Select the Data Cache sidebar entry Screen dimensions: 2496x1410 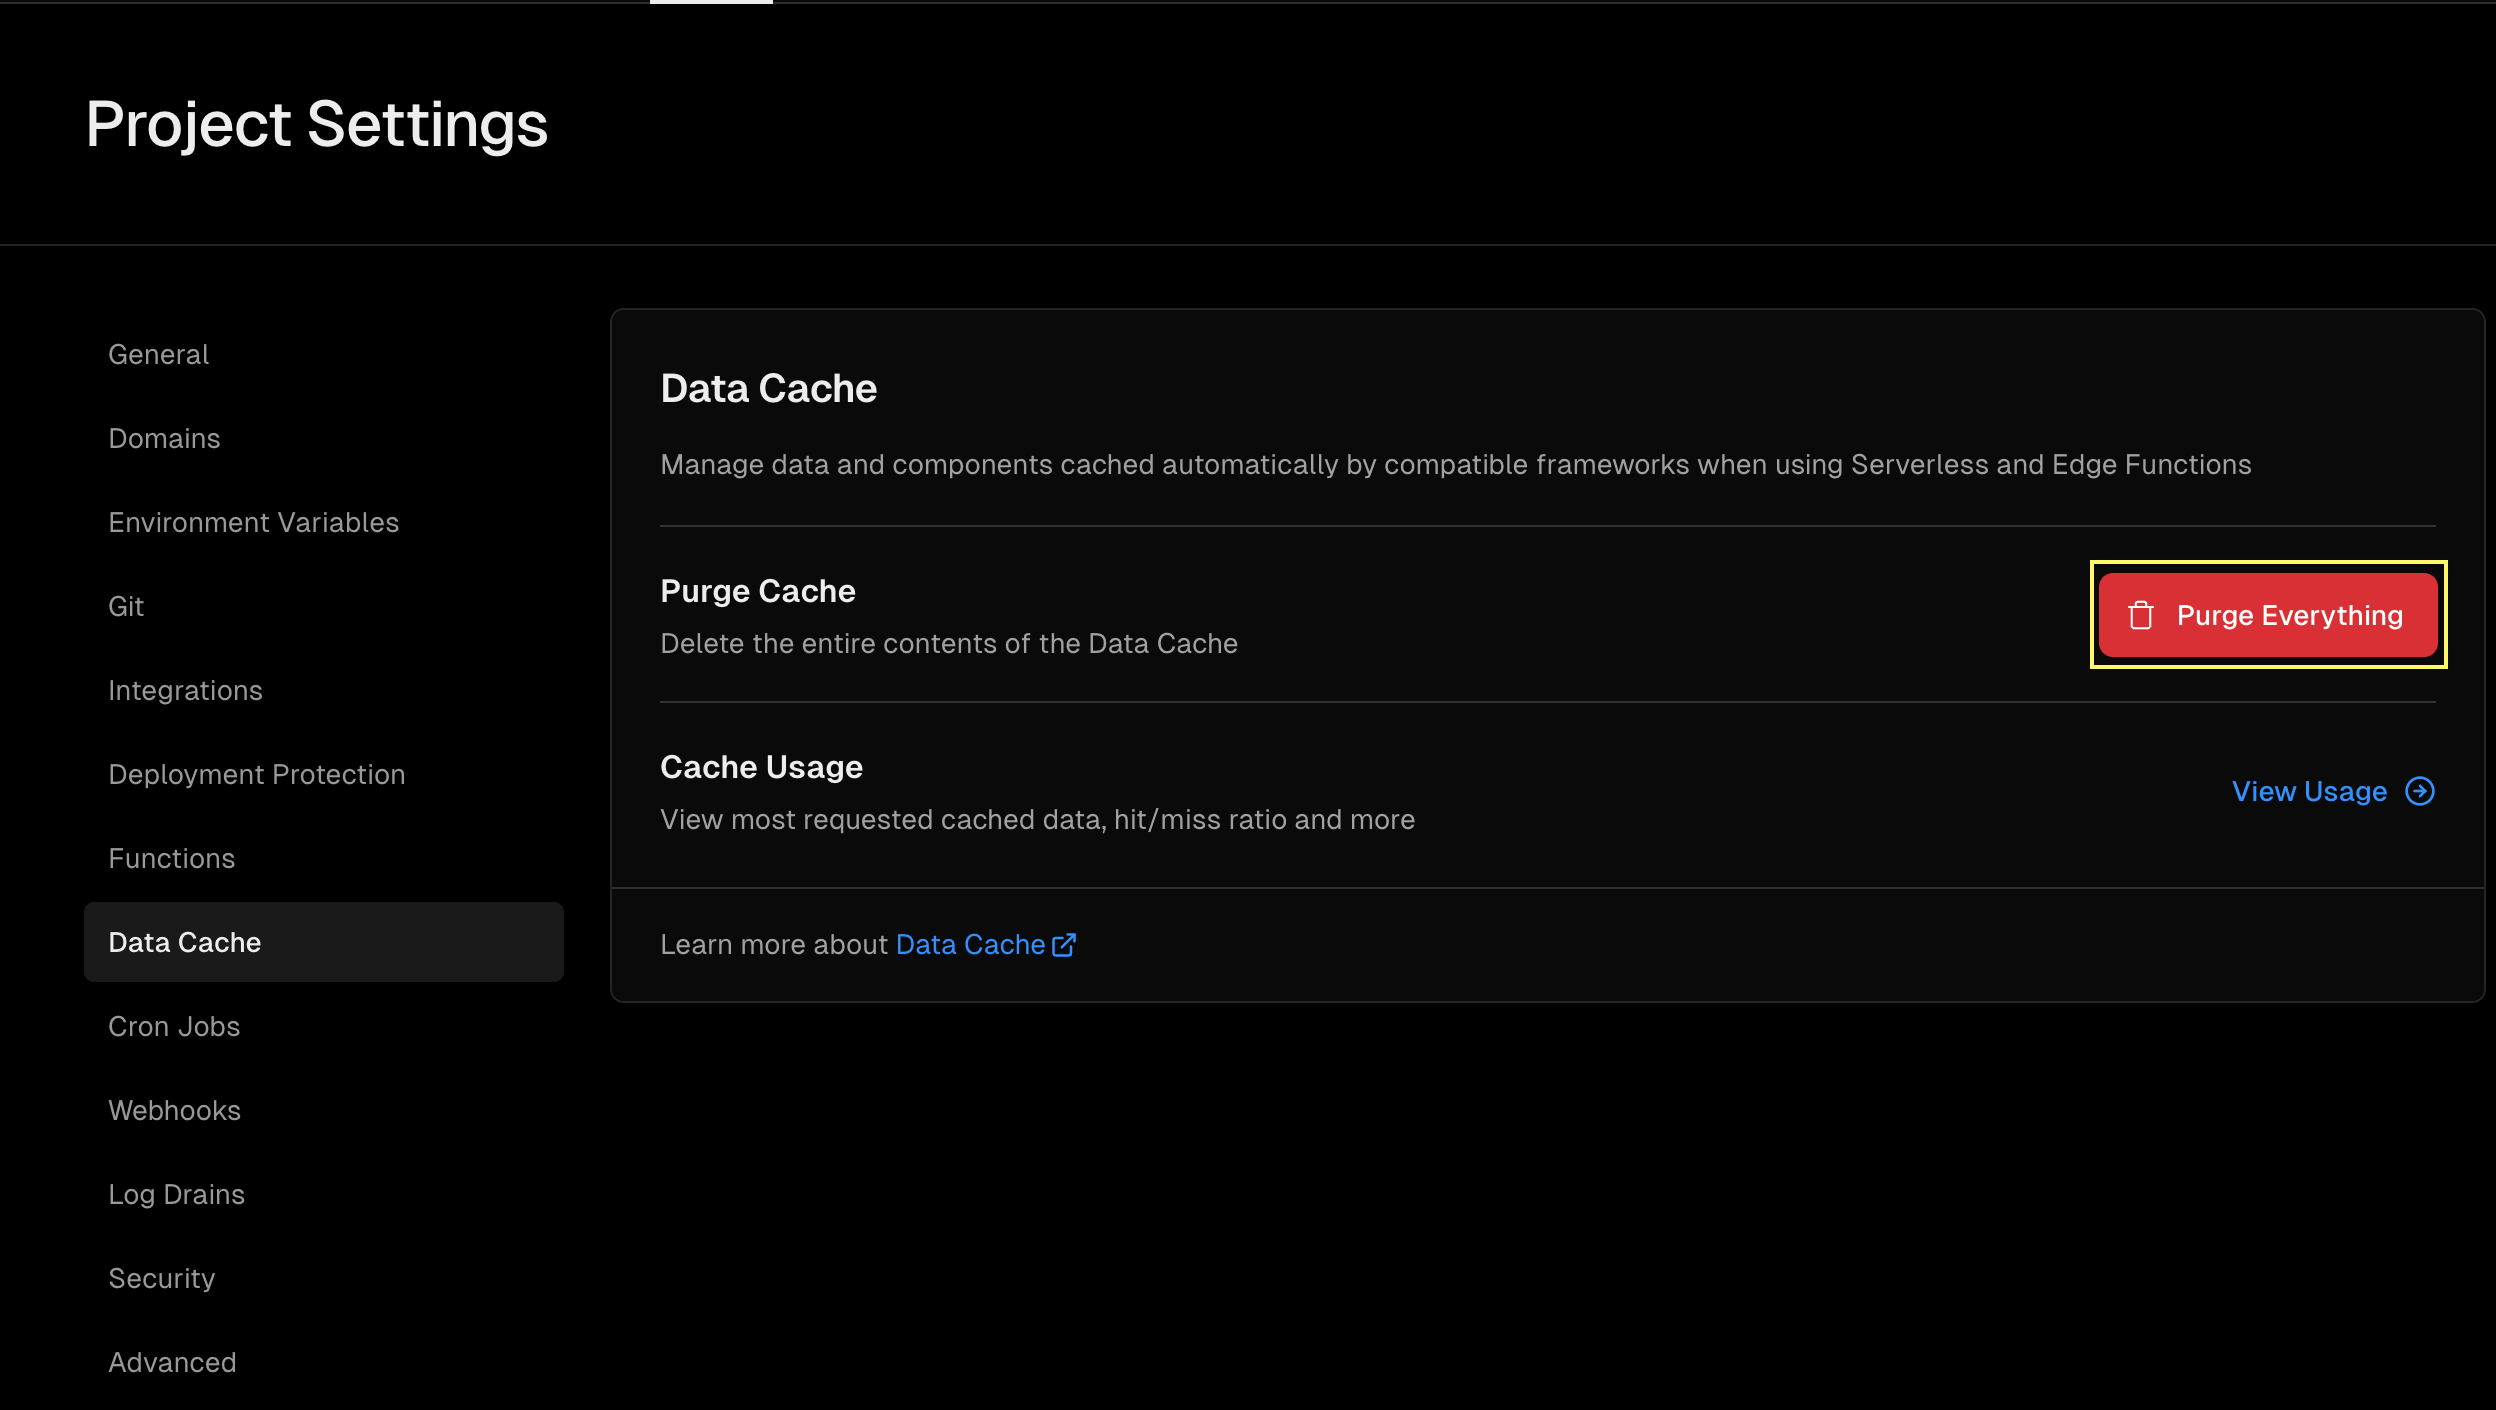[184, 941]
